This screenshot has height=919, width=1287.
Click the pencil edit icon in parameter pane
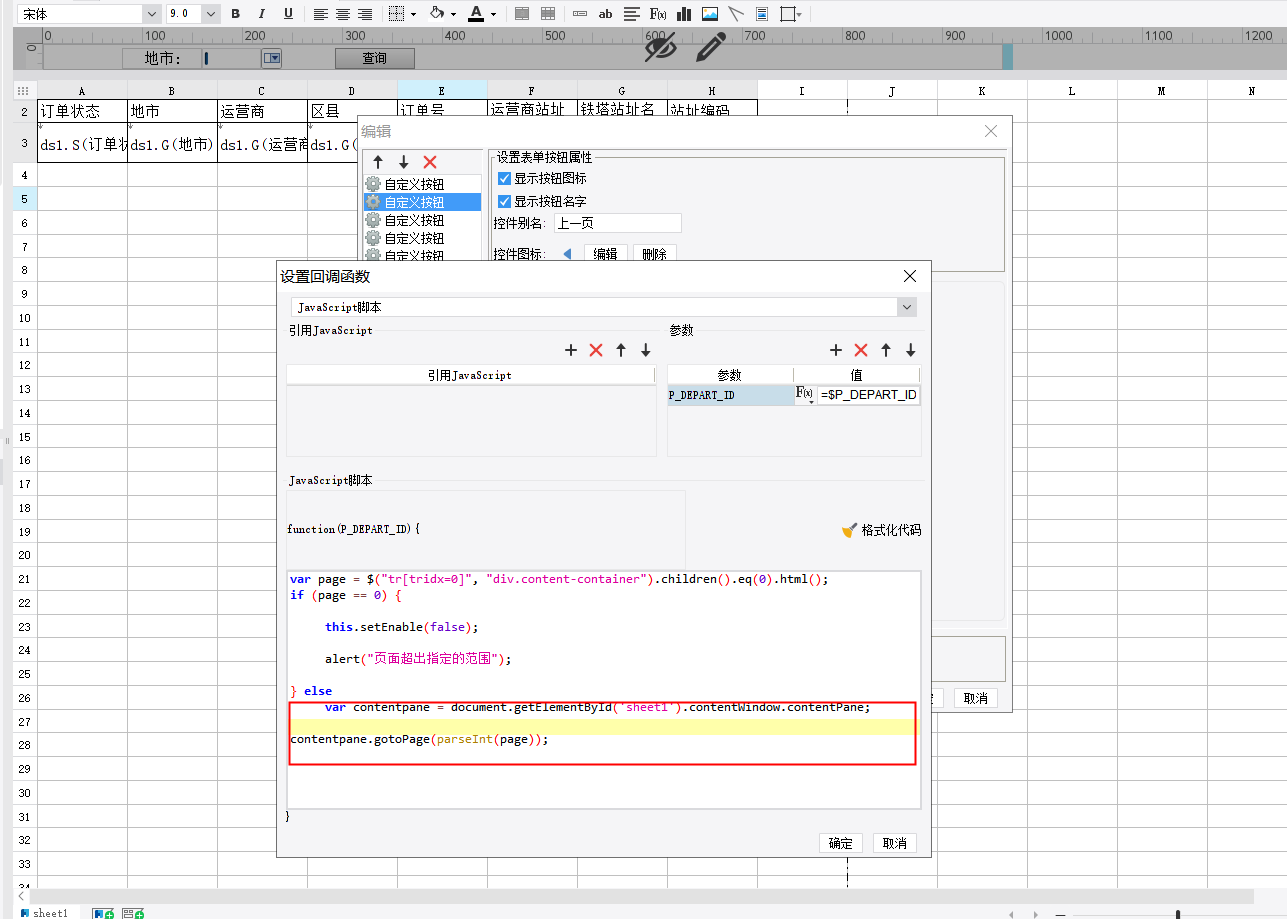pyautogui.click(x=711, y=46)
